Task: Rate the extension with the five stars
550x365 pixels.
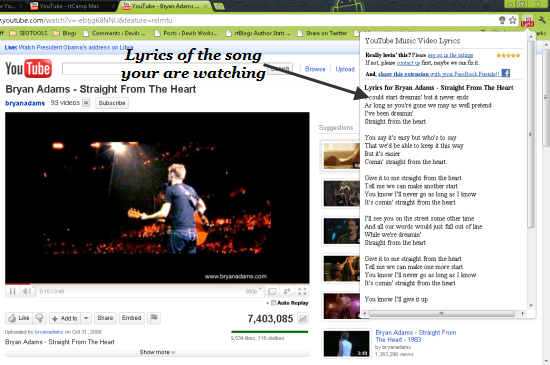Action: (x=508, y=55)
